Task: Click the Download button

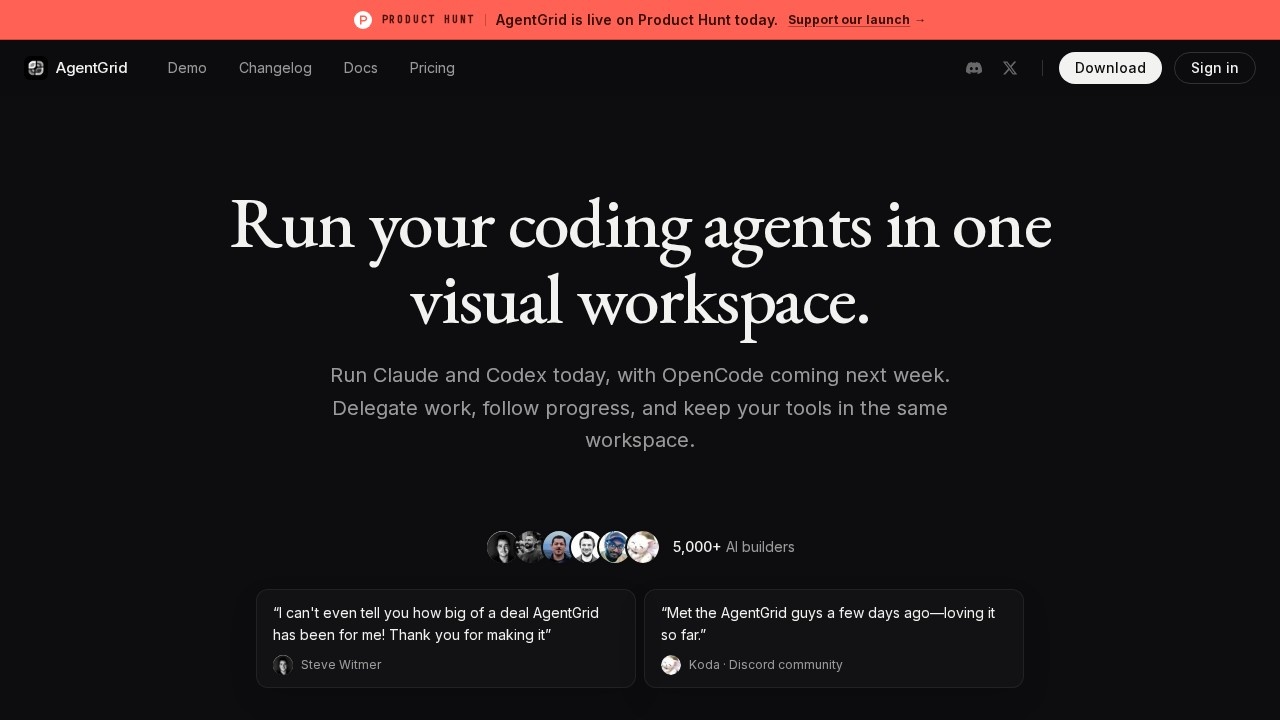Action: 1110,68
